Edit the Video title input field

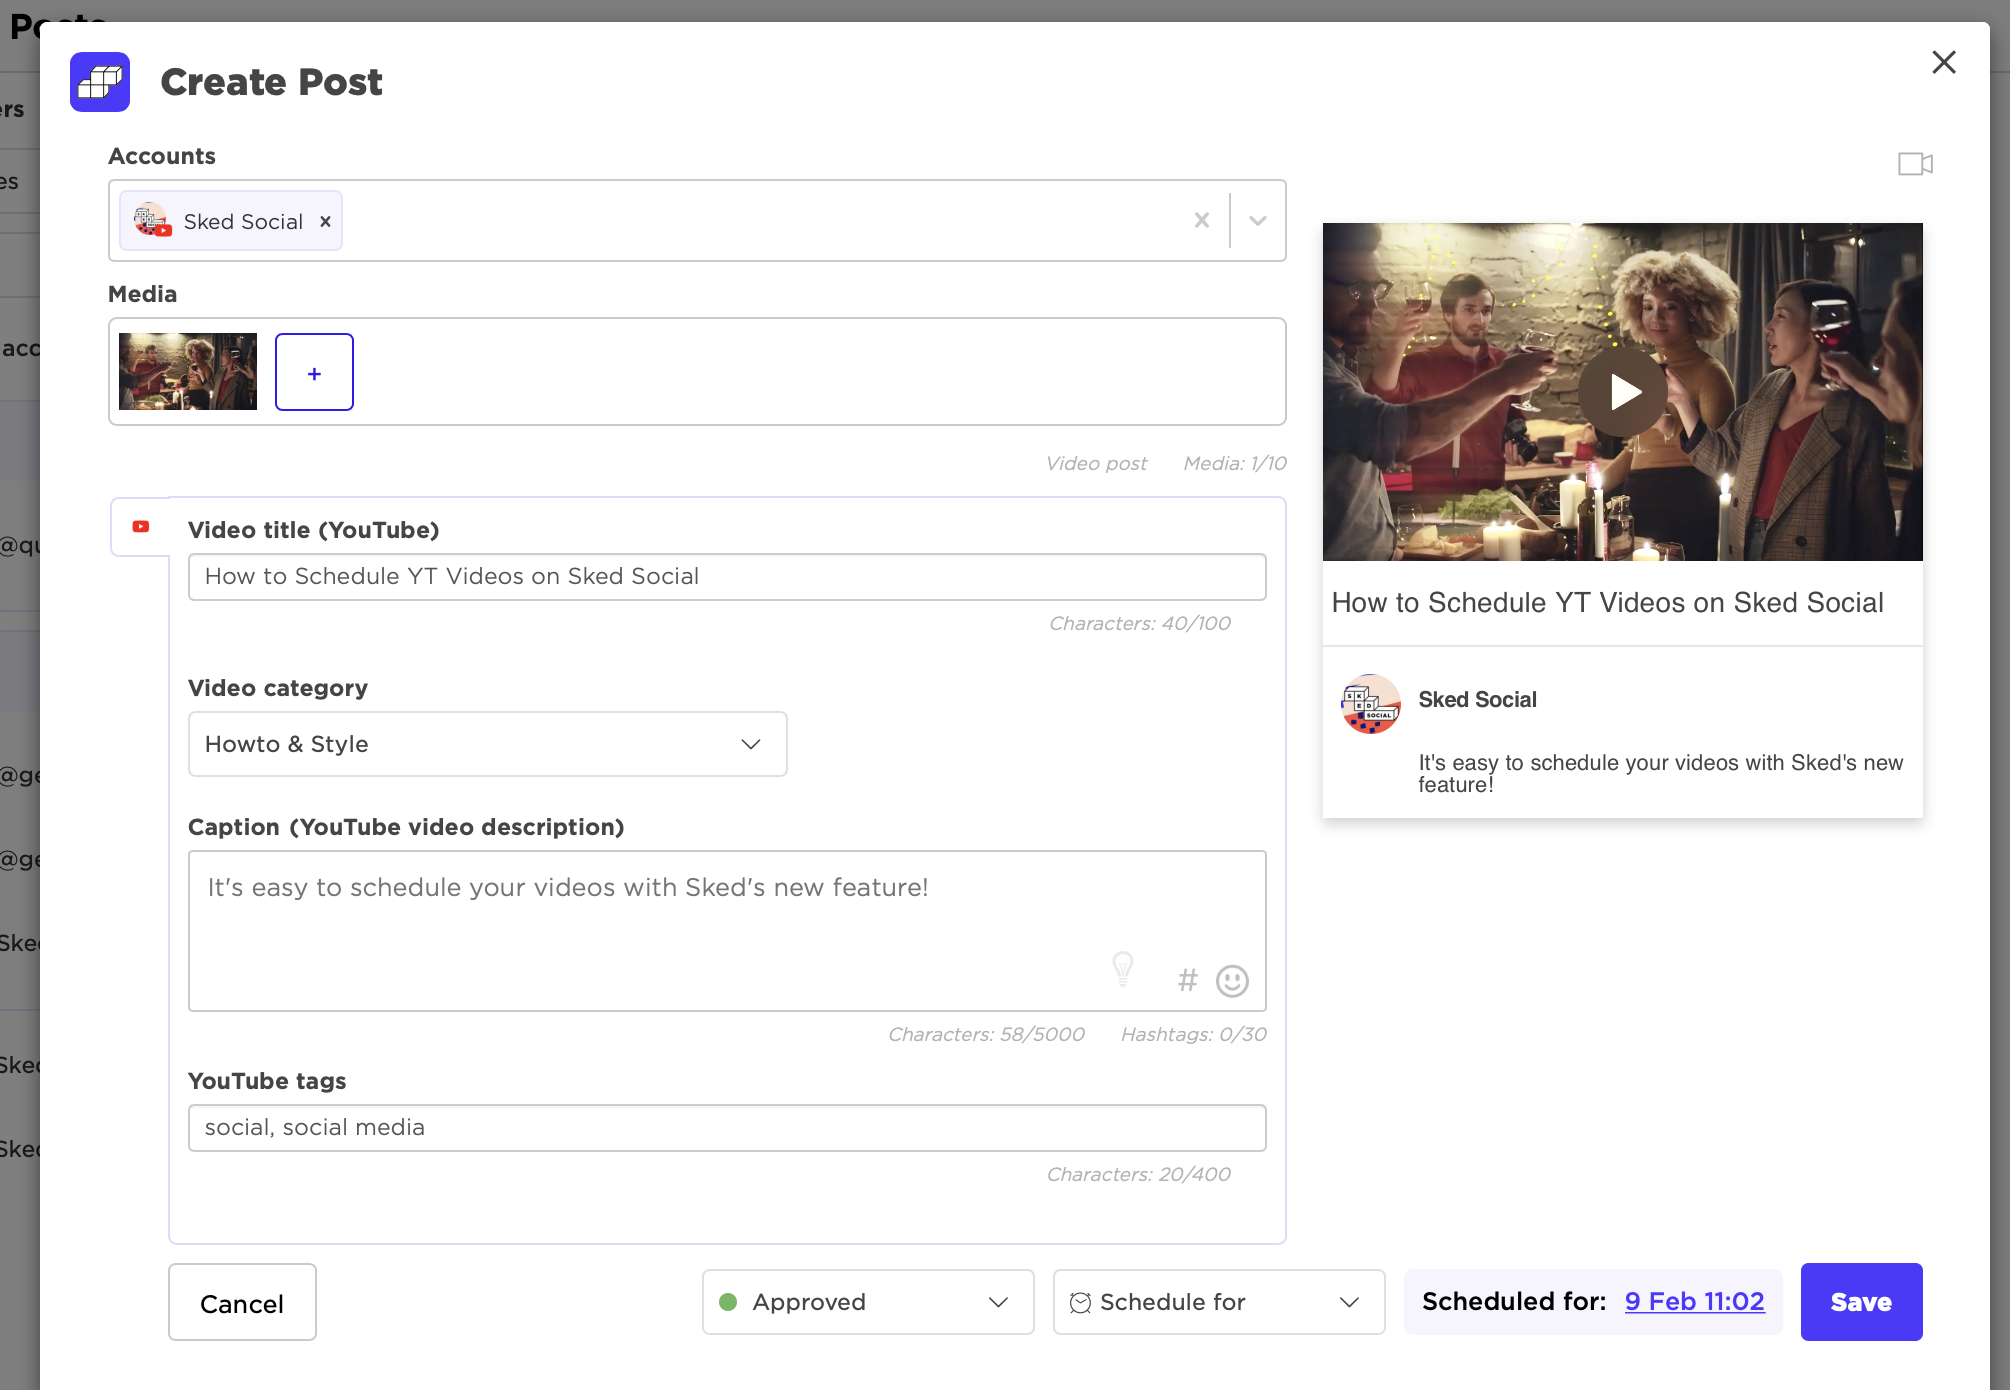click(727, 577)
